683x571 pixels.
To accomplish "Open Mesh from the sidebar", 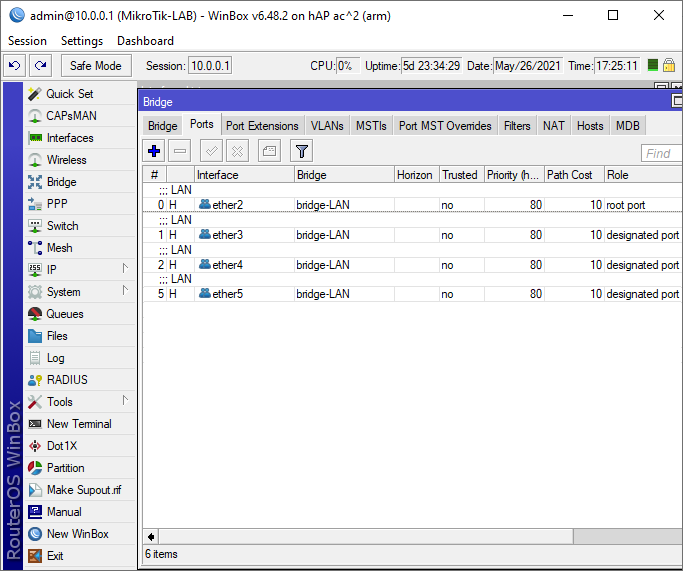I will point(80,248).
